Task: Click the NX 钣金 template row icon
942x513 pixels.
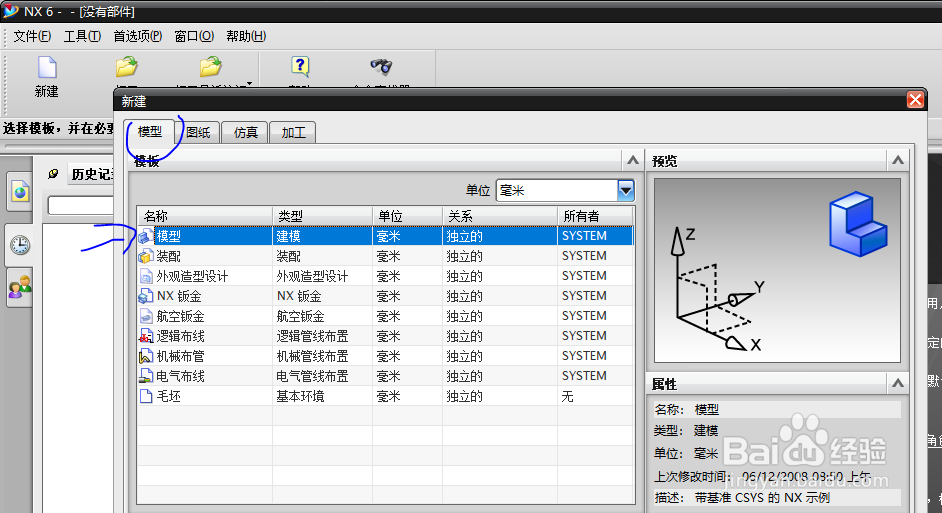Action: [x=145, y=296]
